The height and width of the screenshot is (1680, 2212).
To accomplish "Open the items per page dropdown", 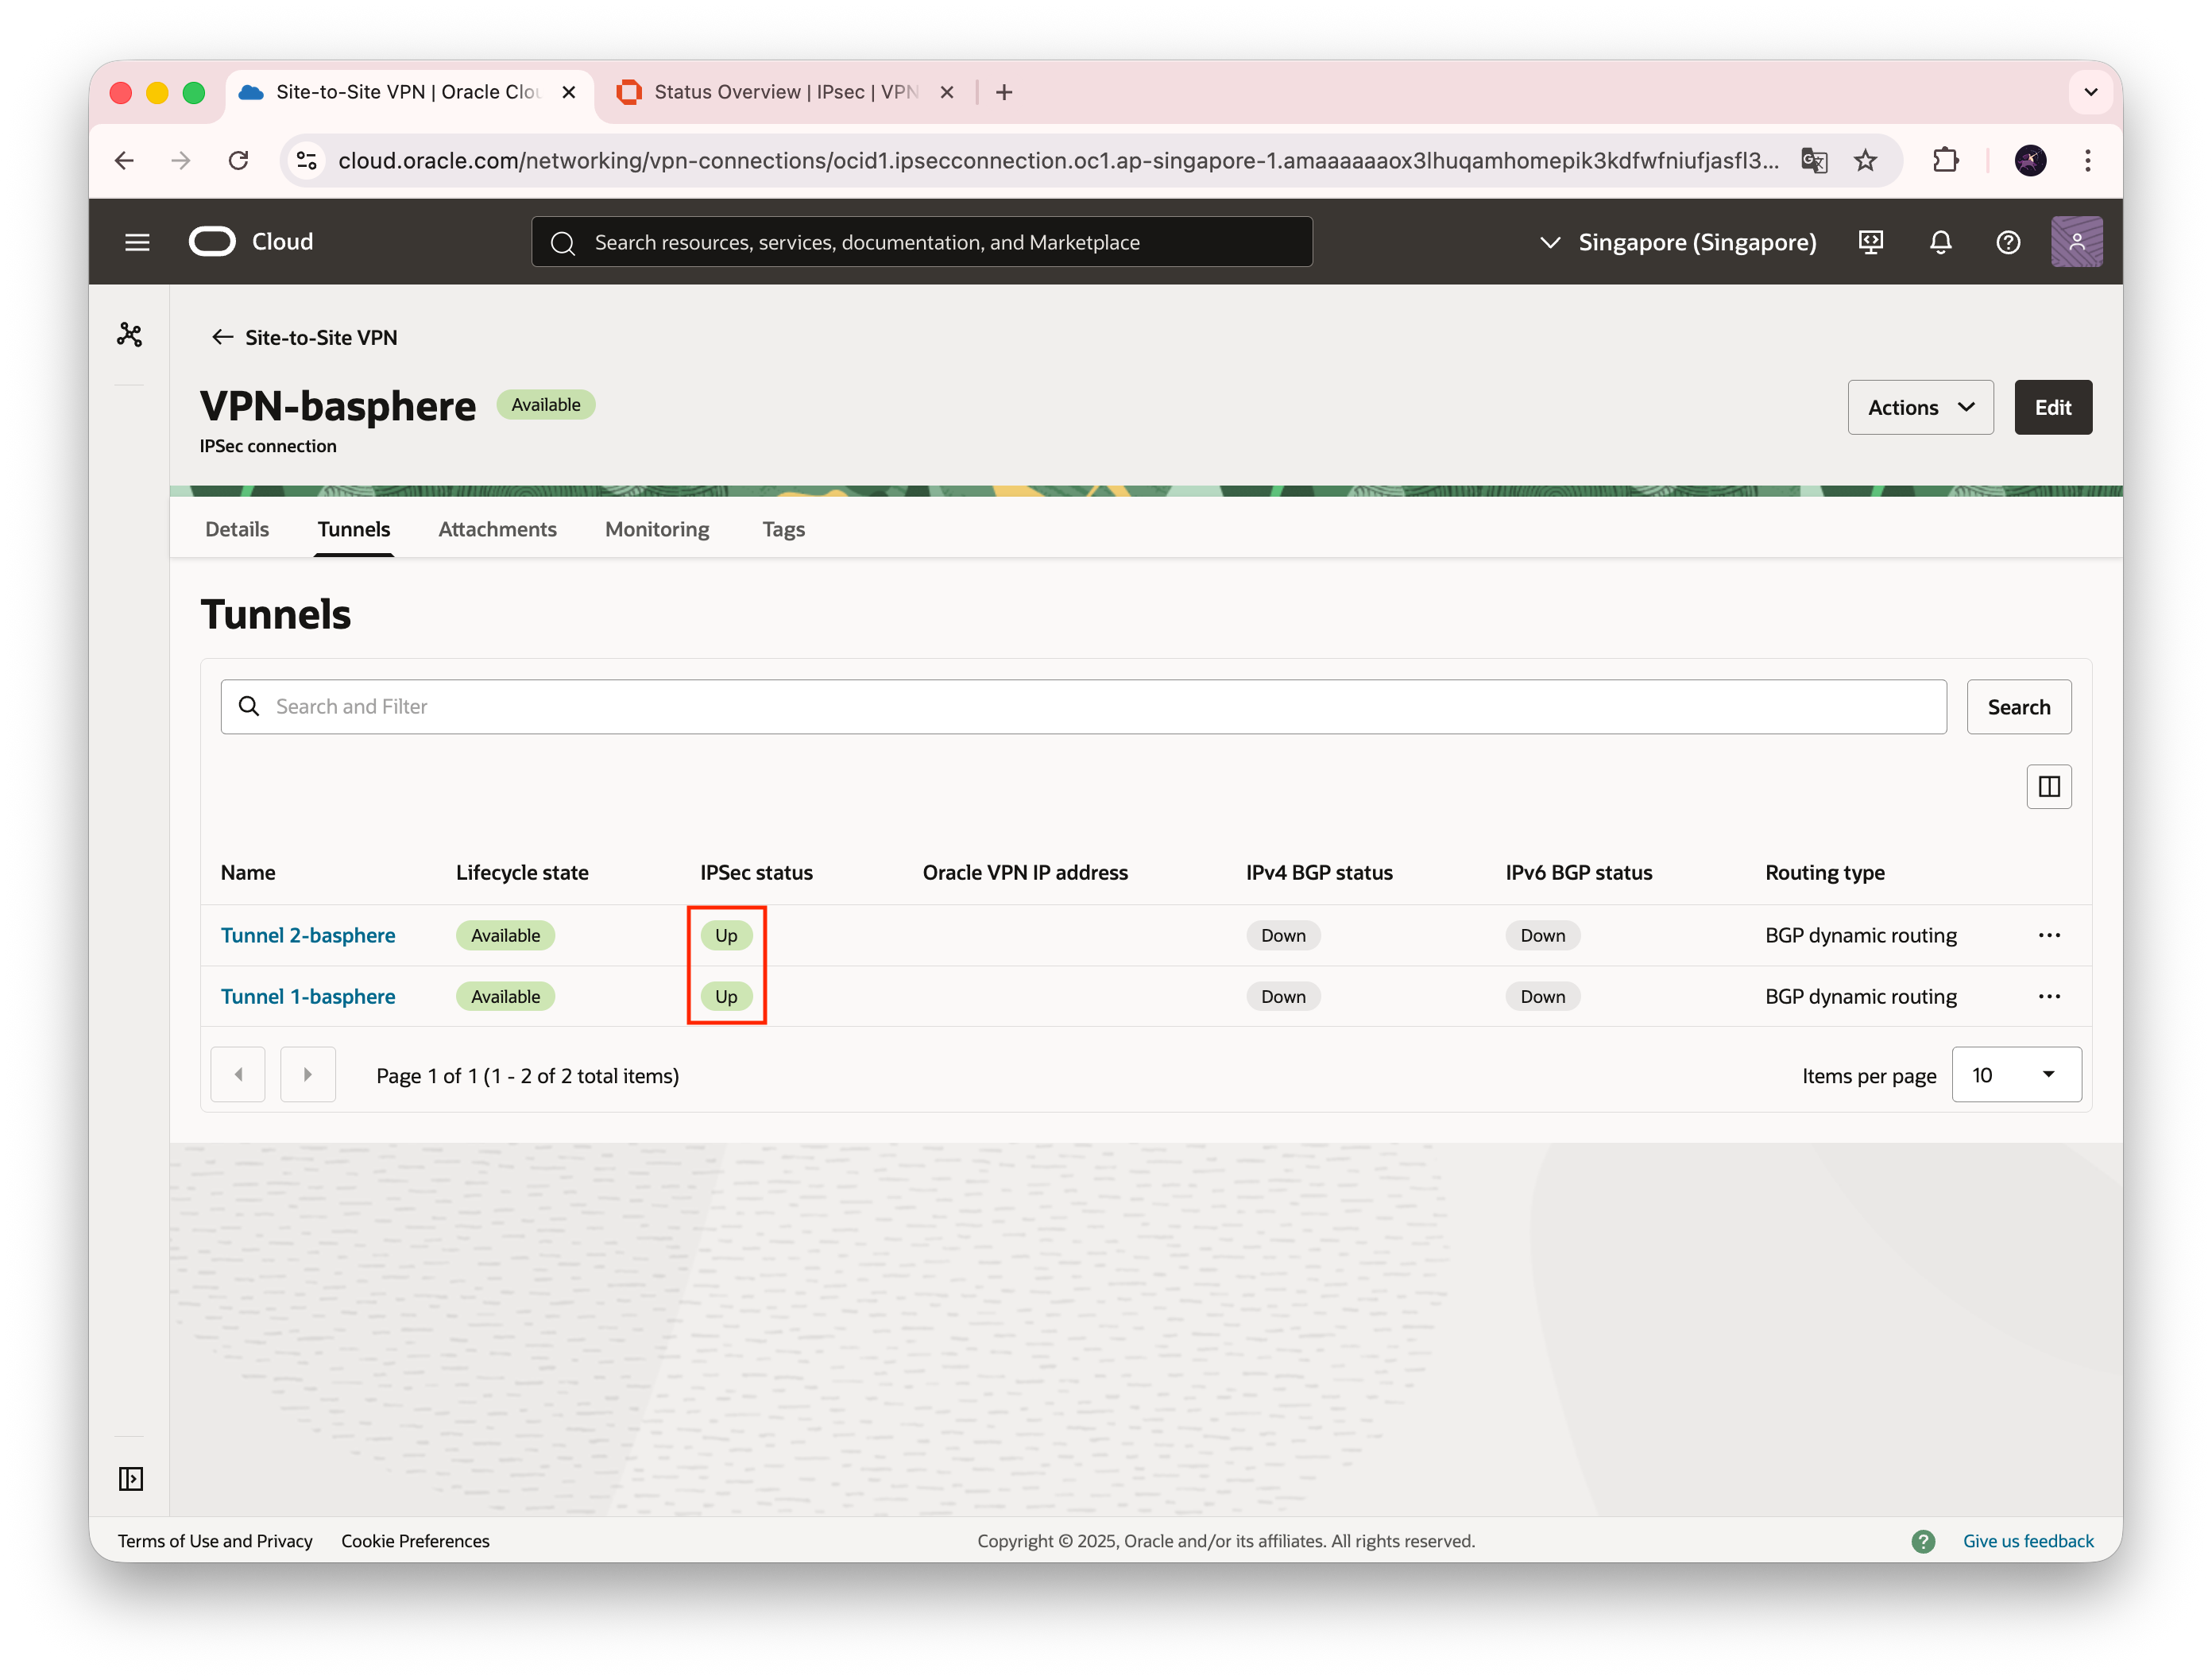I will [2015, 1075].
